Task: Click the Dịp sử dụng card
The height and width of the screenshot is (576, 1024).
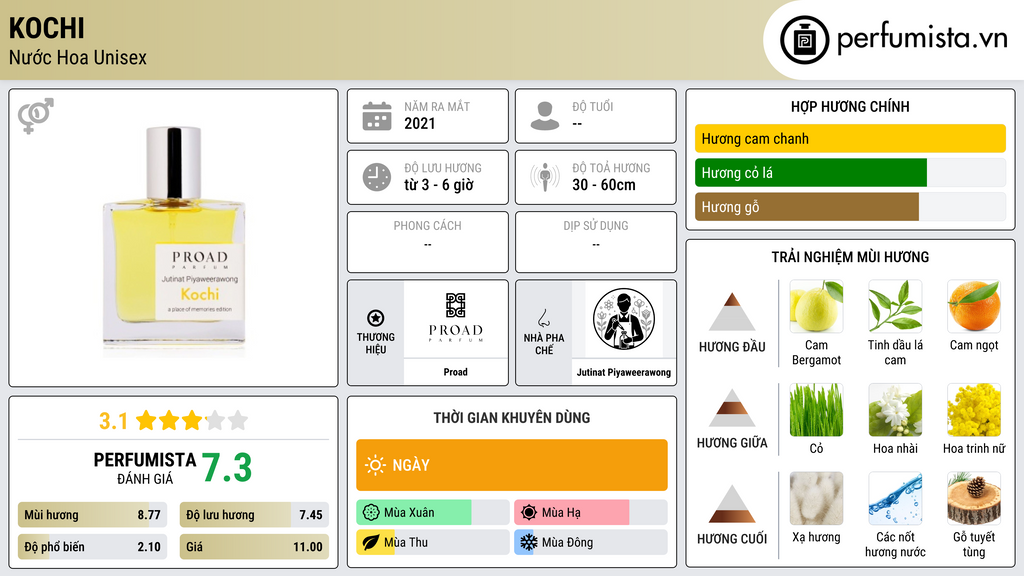Action: pos(596,242)
